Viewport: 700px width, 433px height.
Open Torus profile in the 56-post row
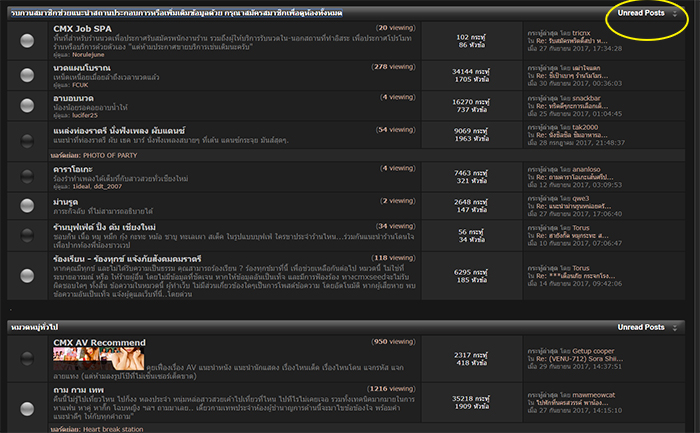pyautogui.click(x=581, y=228)
